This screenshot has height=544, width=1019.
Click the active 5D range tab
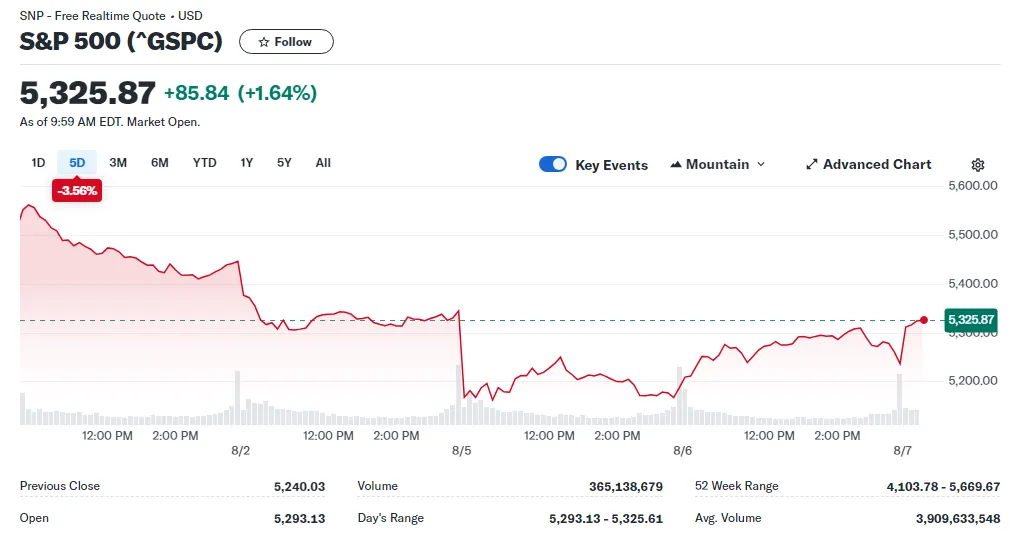[x=77, y=162]
